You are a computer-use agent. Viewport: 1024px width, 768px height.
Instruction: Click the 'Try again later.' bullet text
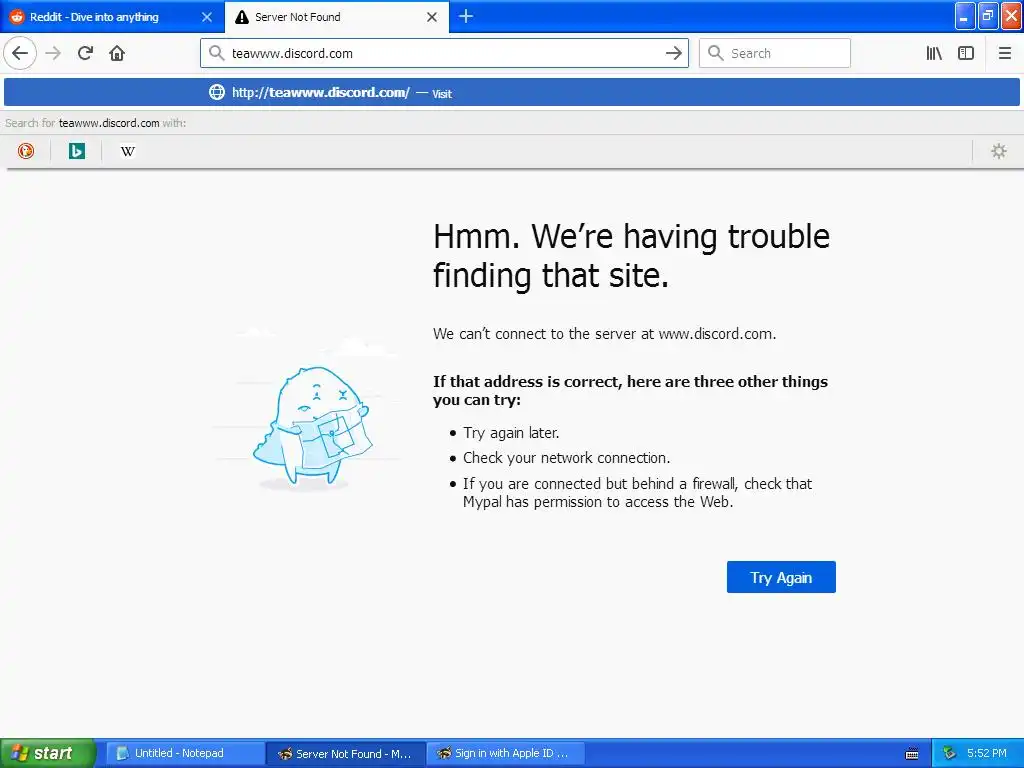pyautogui.click(x=511, y=433)
